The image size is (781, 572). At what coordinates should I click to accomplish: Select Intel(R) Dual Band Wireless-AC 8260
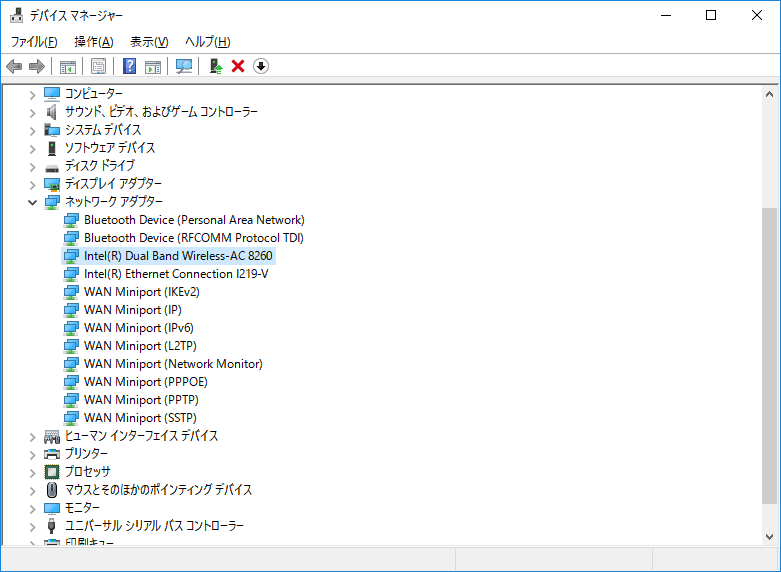[178, 256]
